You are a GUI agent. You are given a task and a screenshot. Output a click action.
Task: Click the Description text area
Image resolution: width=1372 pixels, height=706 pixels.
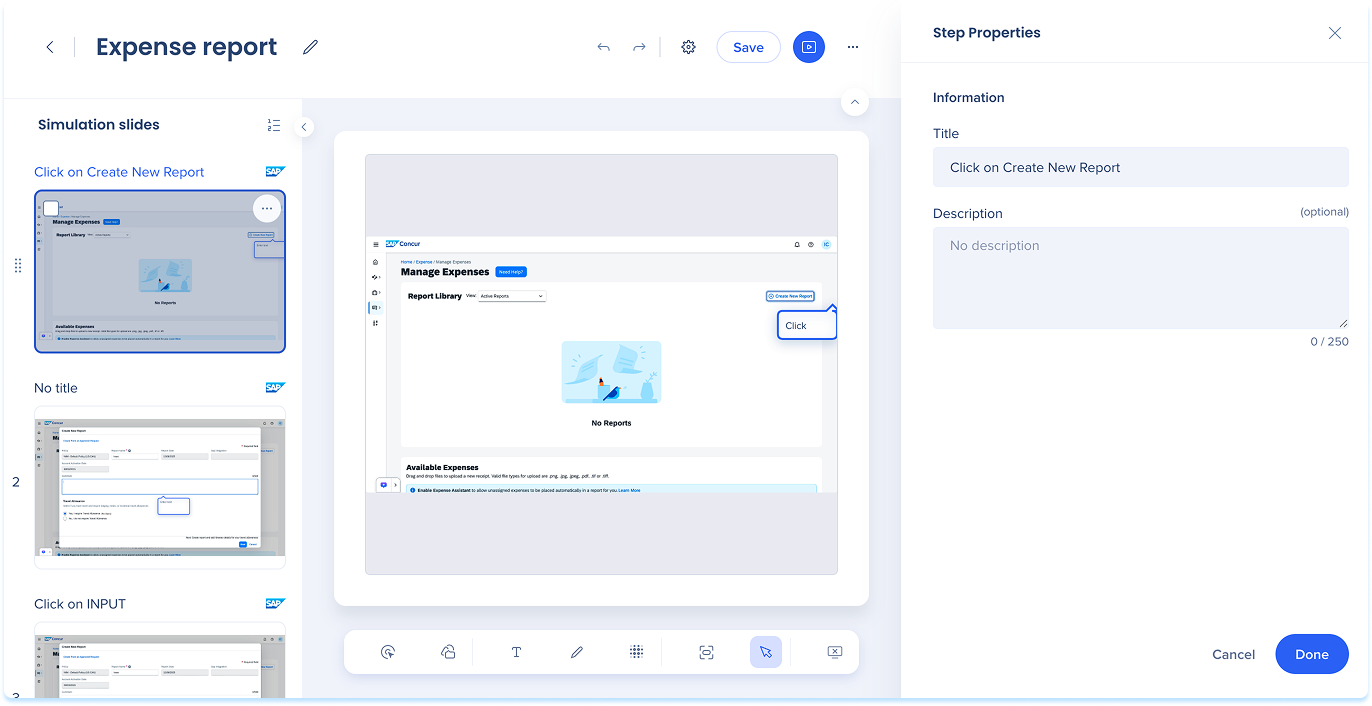click(1140, 278)
